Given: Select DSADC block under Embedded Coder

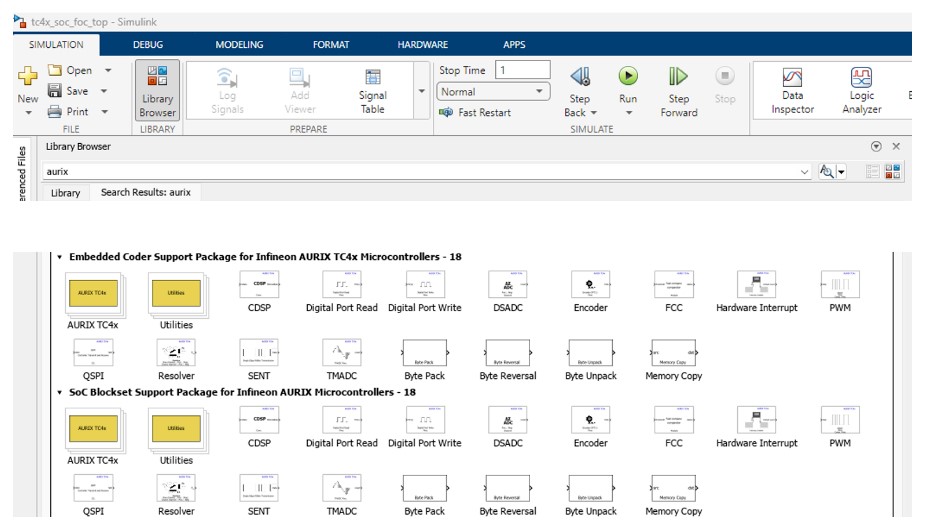Looking at the screenshot, I should pyautogui.click(x=508, y=291).
